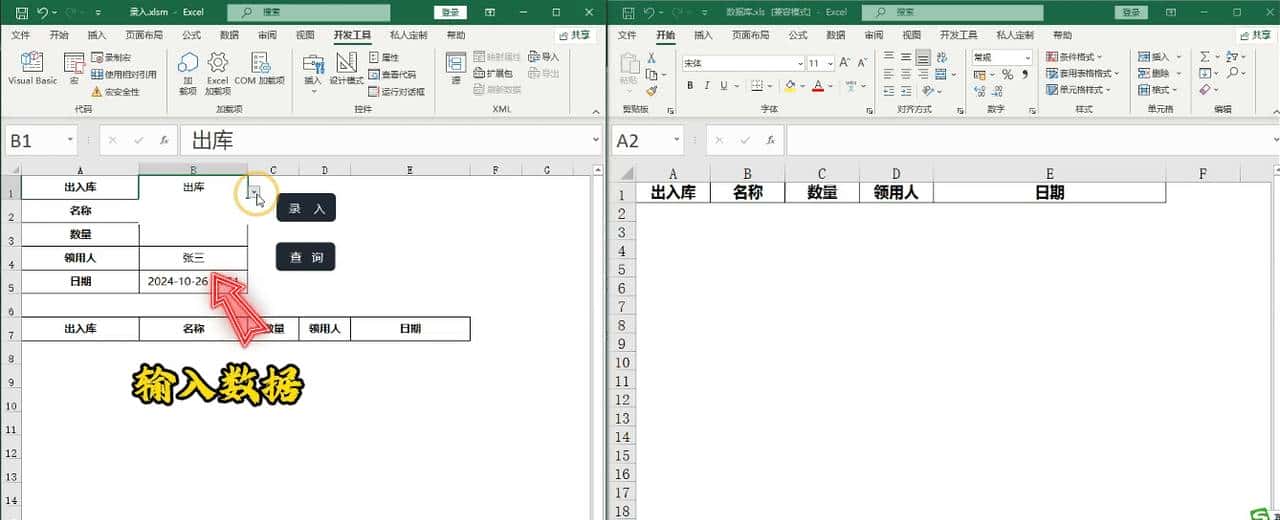The height and width of the screenshot is (520, 1280).
Task: Switch to 开发工具 tab in 数据库 window
Action: [960, 34]
